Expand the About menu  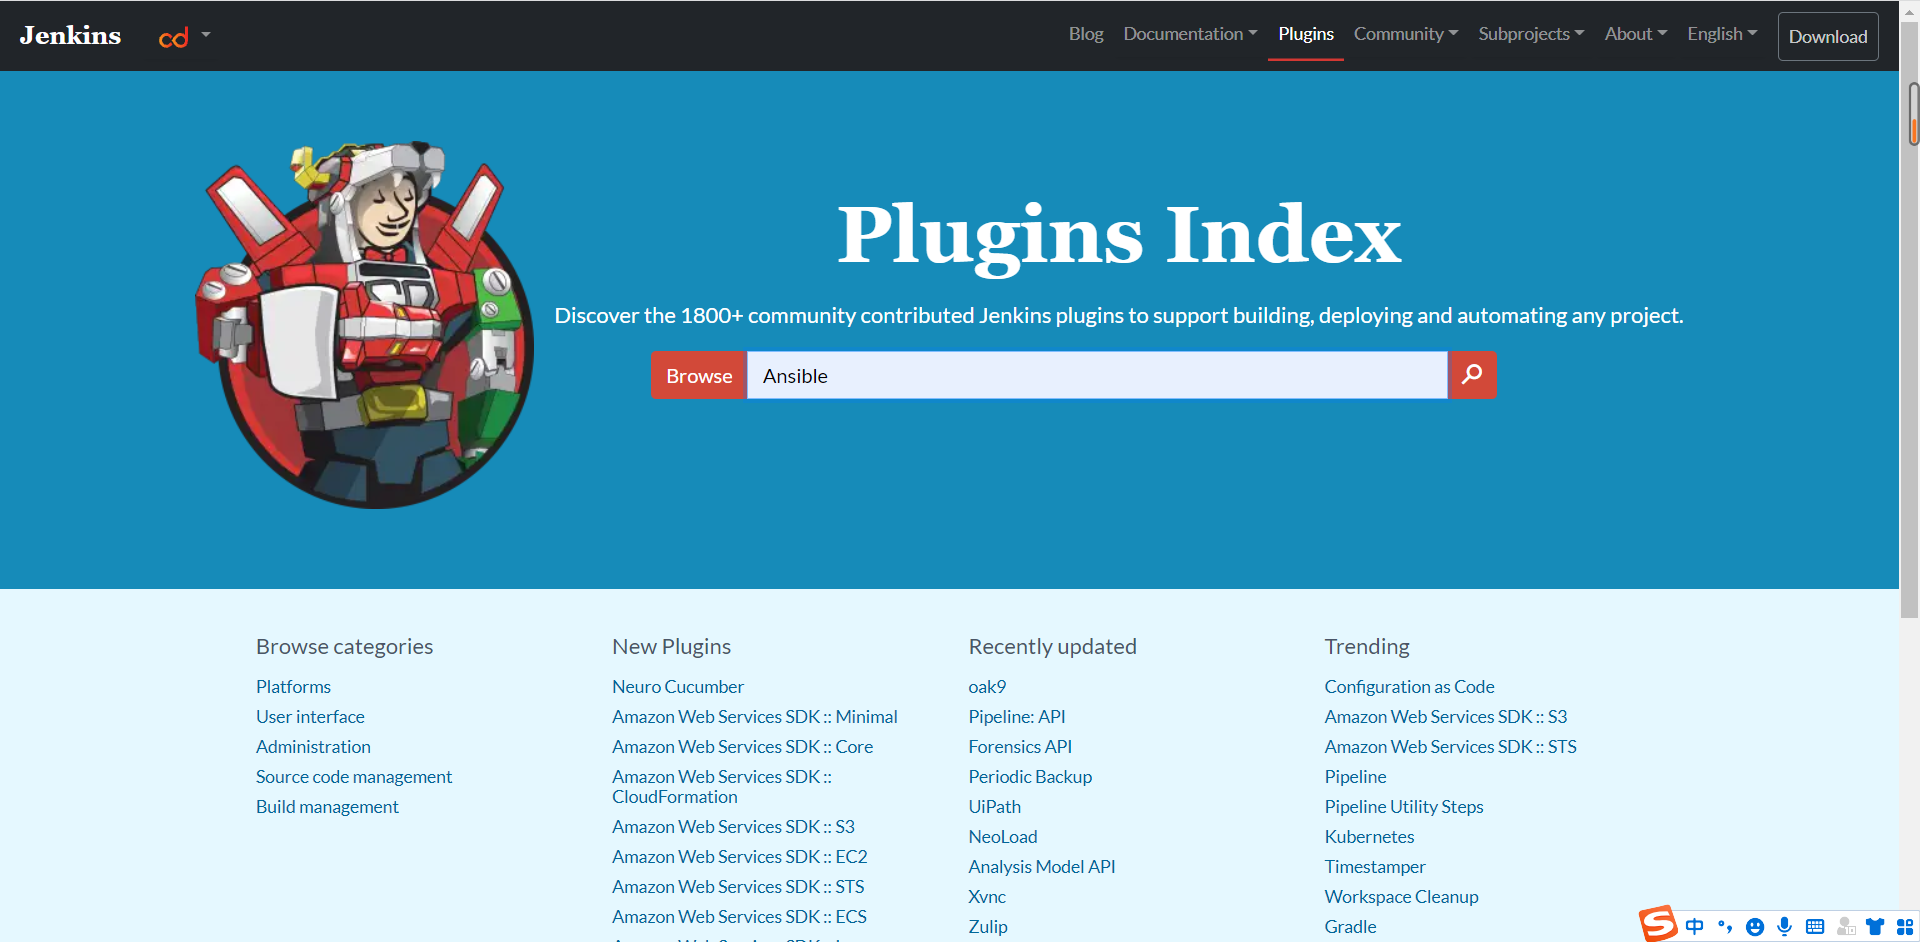[x=1636, y=34]
